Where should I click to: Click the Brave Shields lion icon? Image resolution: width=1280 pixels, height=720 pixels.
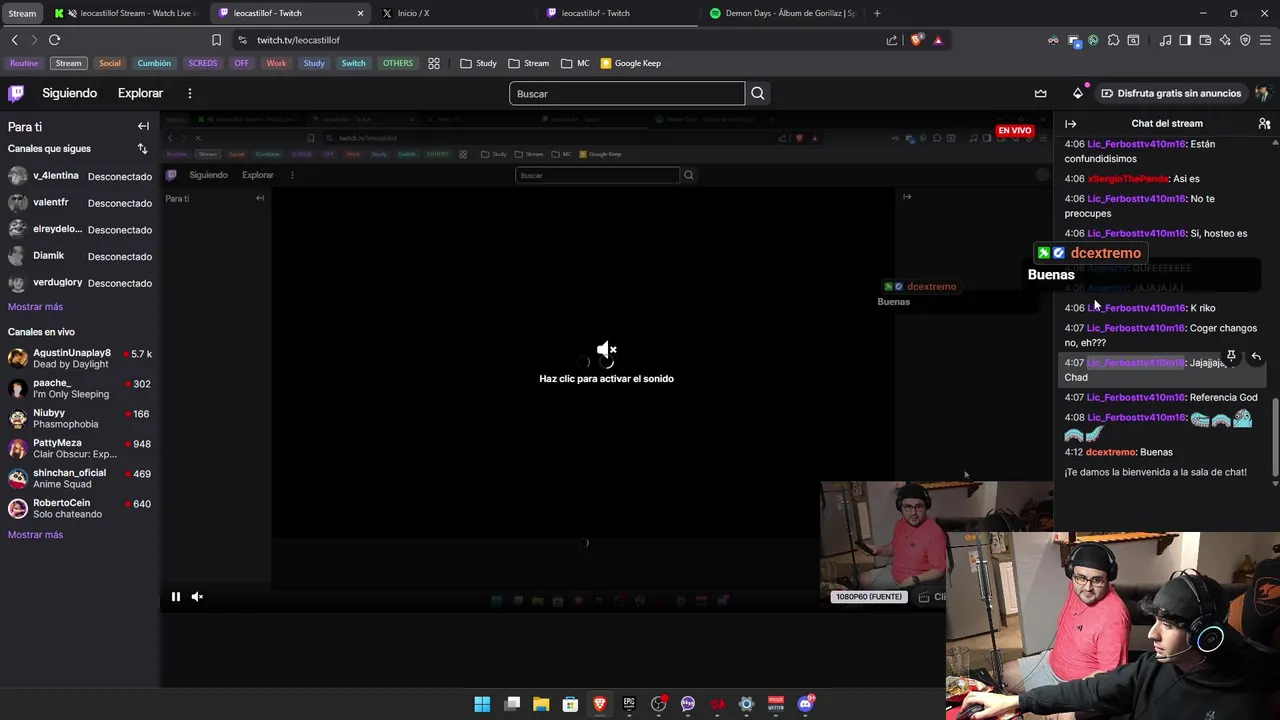click(916, 40)
